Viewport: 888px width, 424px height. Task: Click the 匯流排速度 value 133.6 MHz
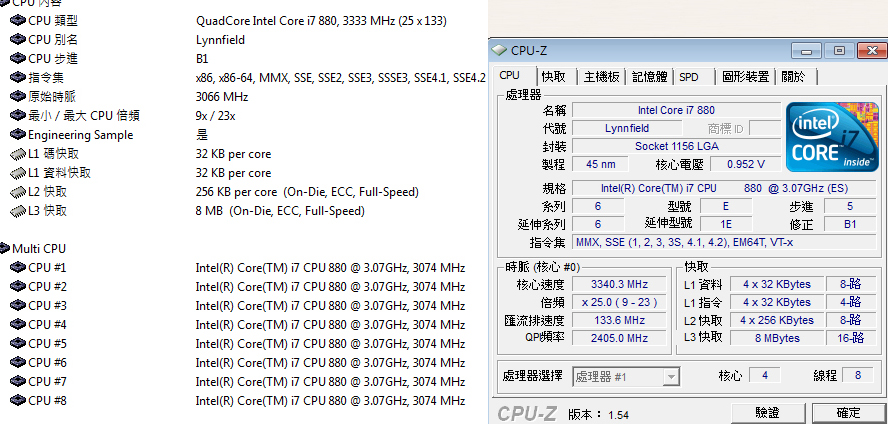[x=619, y=320]
